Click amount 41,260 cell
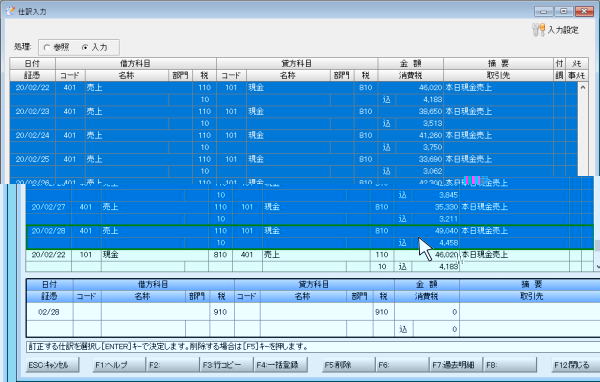 tap(411, 135)
